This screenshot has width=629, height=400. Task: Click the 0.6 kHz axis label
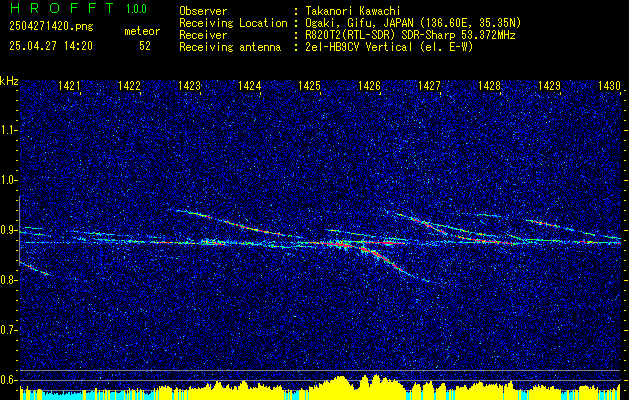click(x=9, y=380)
